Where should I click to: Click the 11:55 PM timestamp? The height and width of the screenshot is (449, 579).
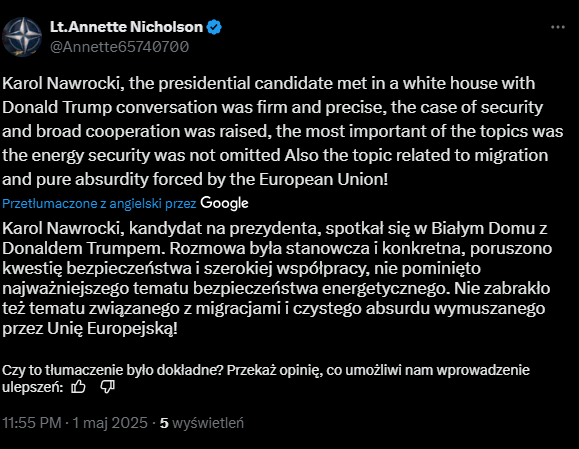(x=32, y=423)
